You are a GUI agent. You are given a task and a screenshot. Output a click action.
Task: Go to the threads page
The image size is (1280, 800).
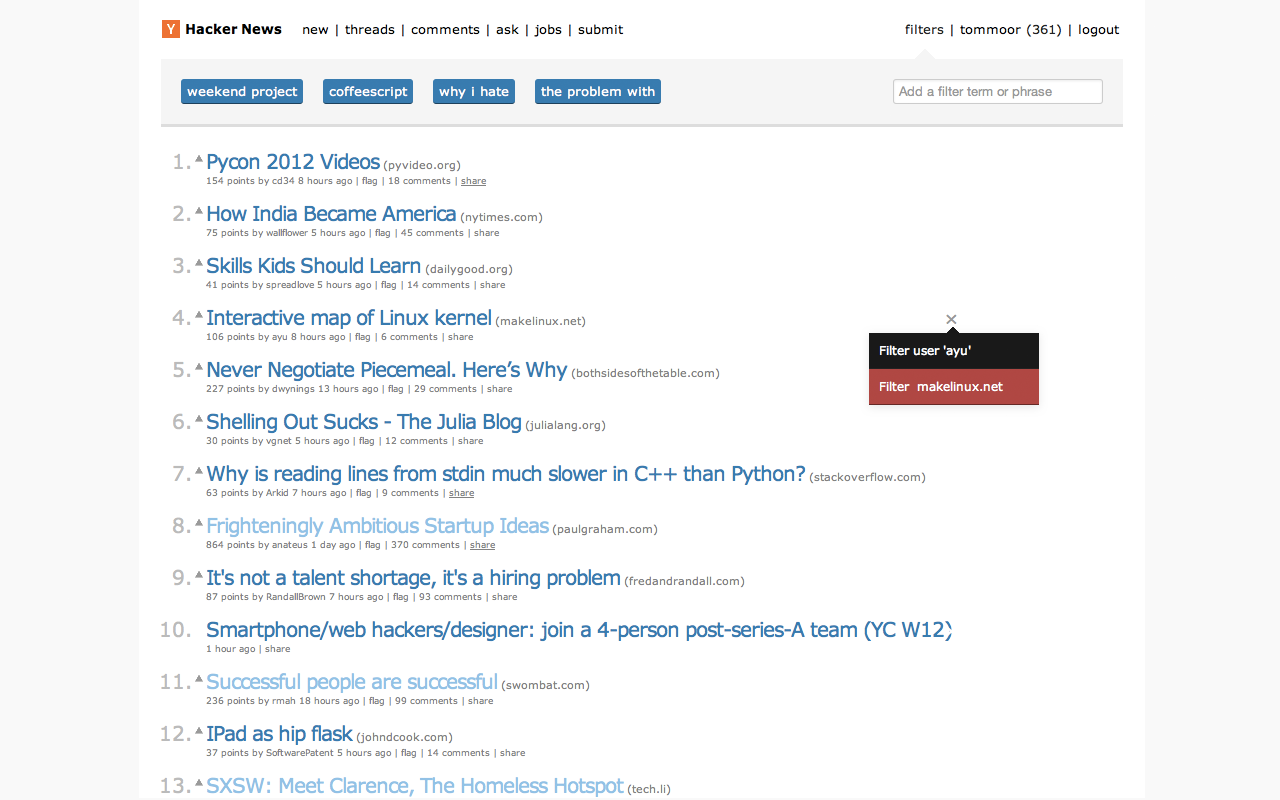click(370, 30)
